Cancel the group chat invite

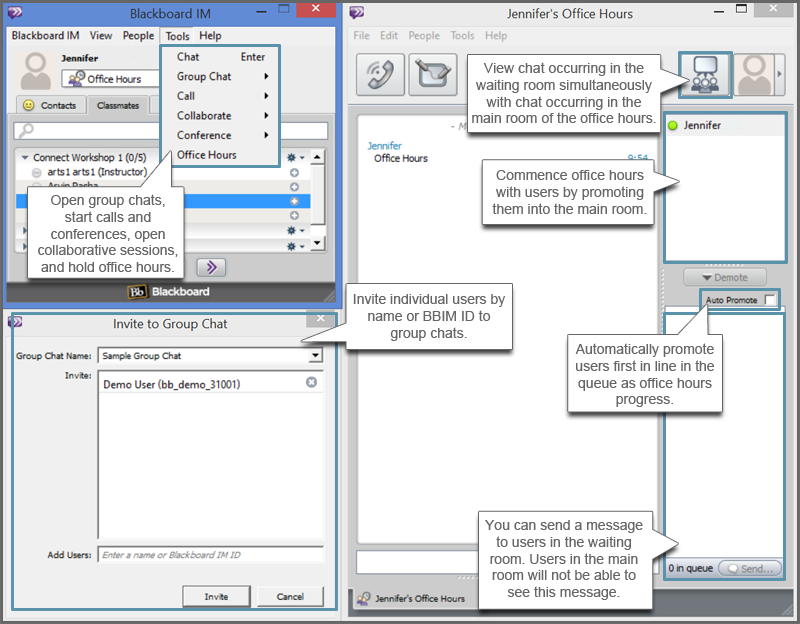click(x=290, y=596)
